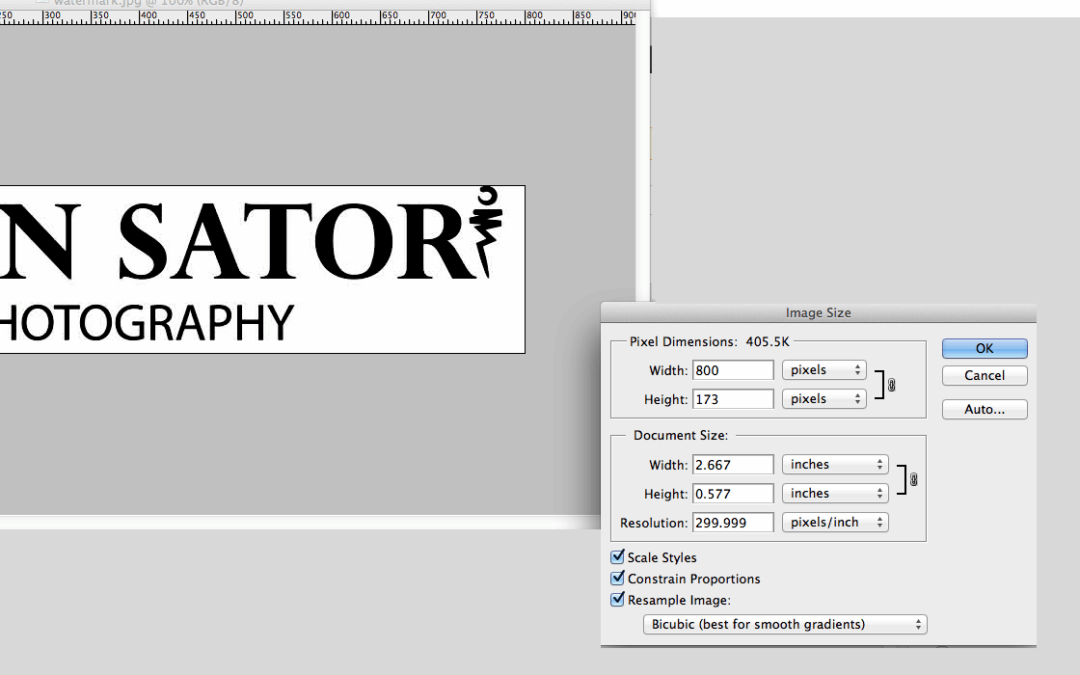Edit the Resolution field 299.999

point(733,523)
